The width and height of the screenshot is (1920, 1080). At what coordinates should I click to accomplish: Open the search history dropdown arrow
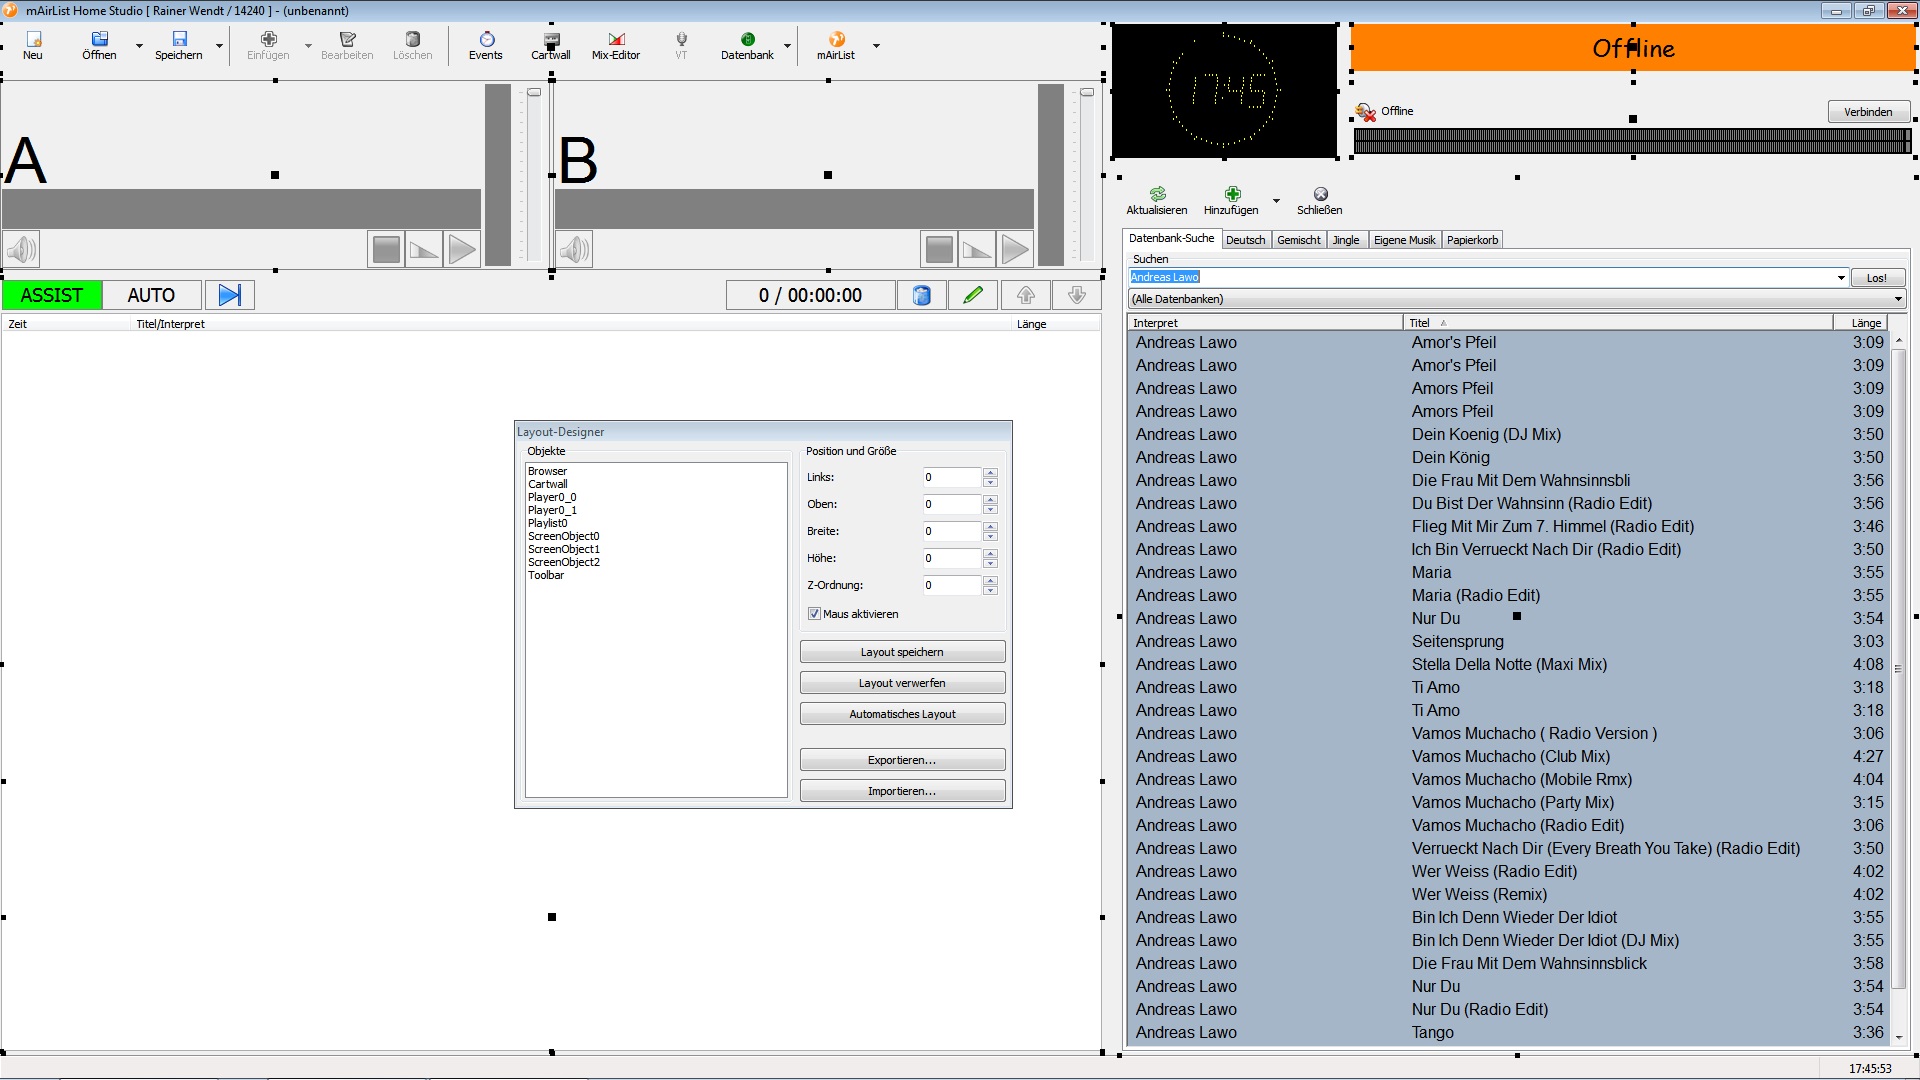[1841, 278]
